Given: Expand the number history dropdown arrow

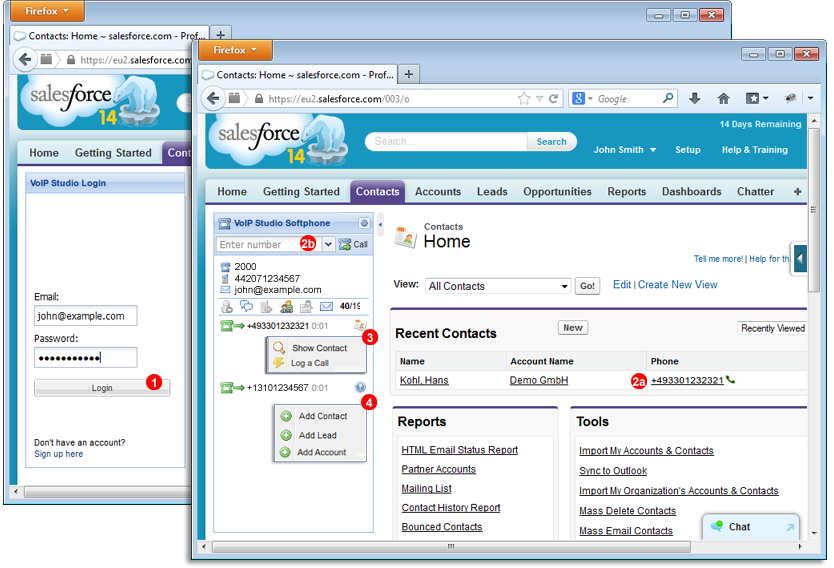Looking at the screenshot, I should [328, 244].
